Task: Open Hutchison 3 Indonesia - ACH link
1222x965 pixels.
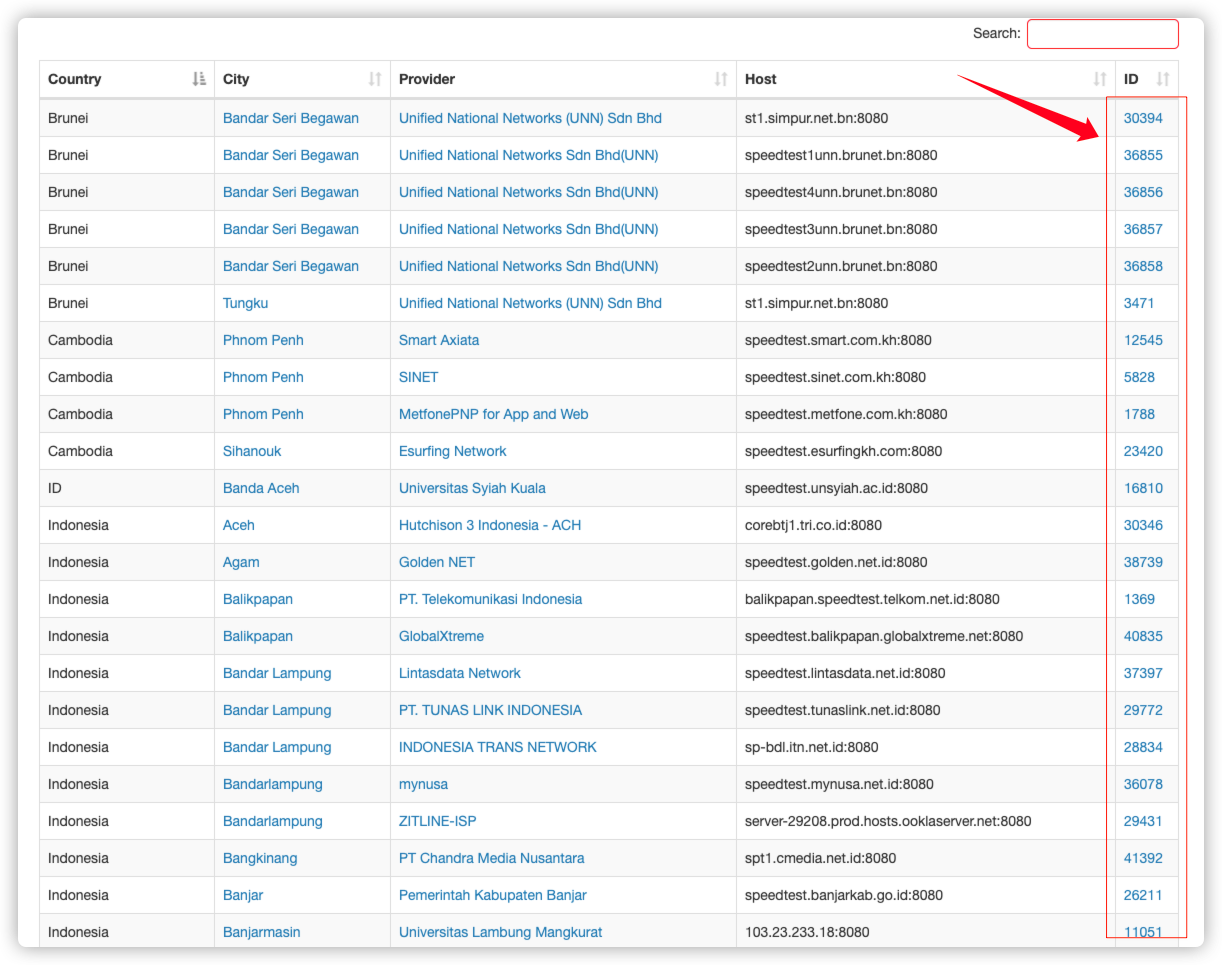Action: pyautogui.click(x=490, y=525)
